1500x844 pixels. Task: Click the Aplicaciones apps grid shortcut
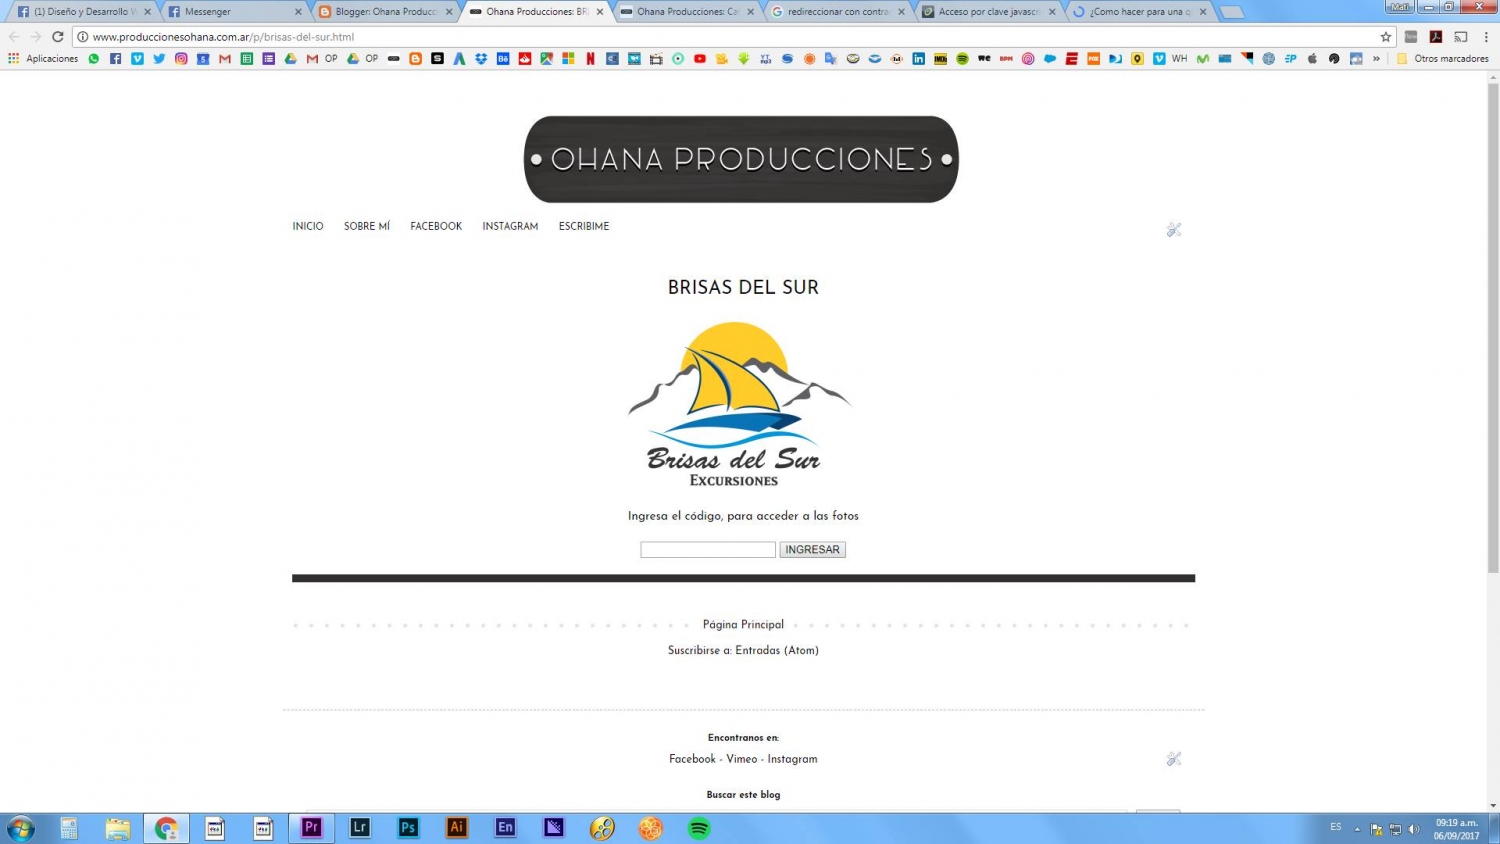point(43,59)
